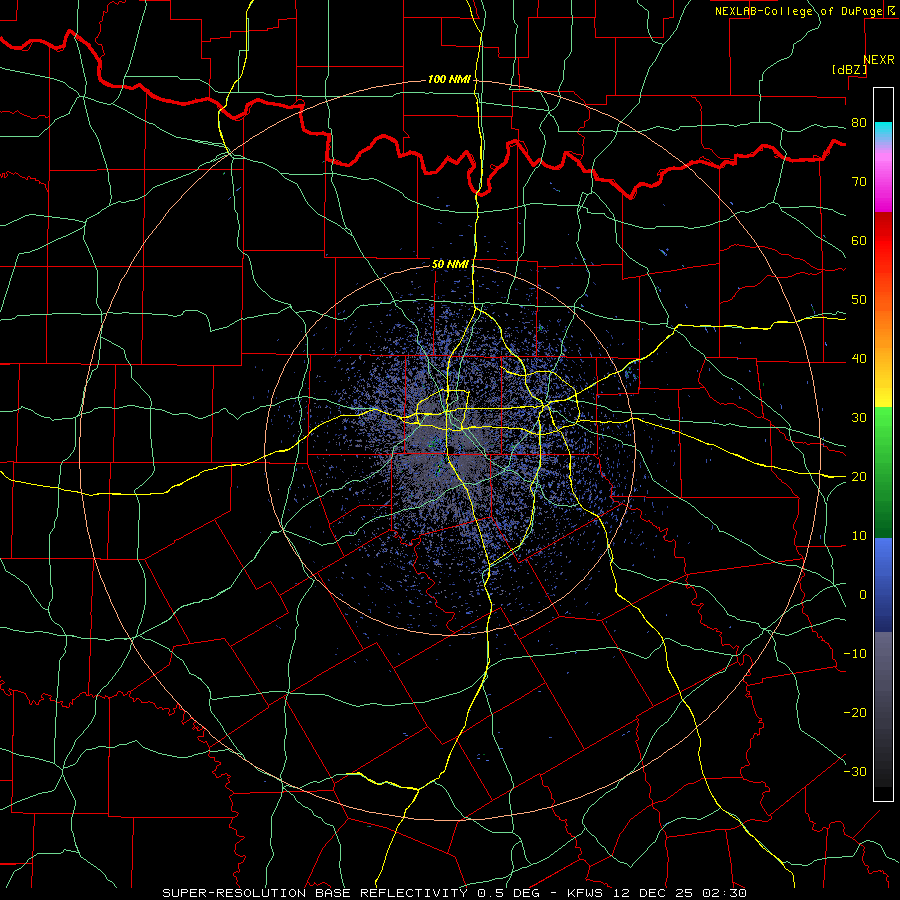Click the 20 value on dBZ scale
The image size is (900, 900).
pyautogui.click(x=859, y=477)
